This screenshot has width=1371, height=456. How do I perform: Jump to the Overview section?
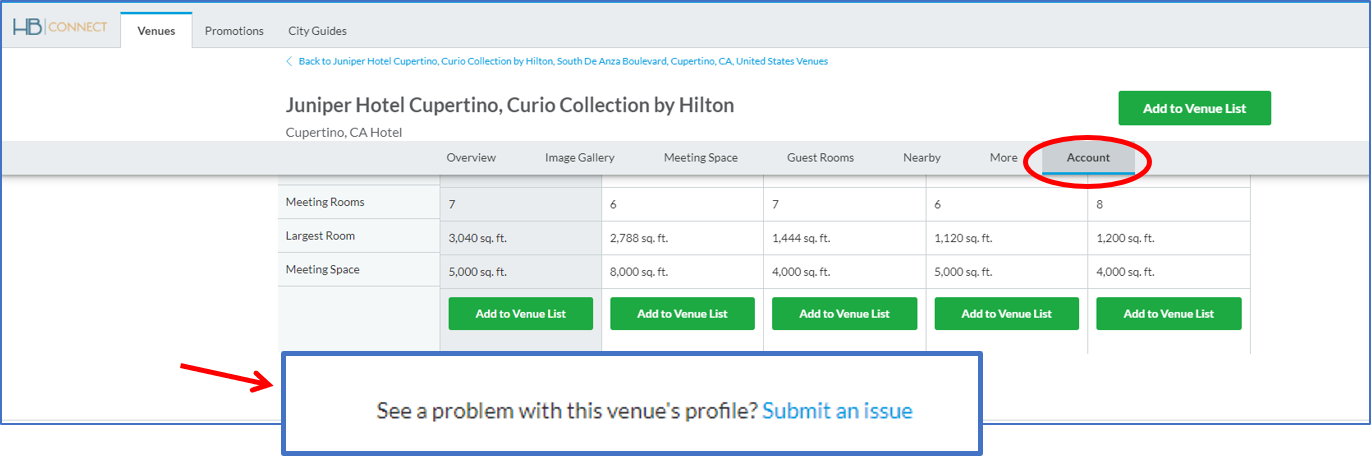pos(471,158)
